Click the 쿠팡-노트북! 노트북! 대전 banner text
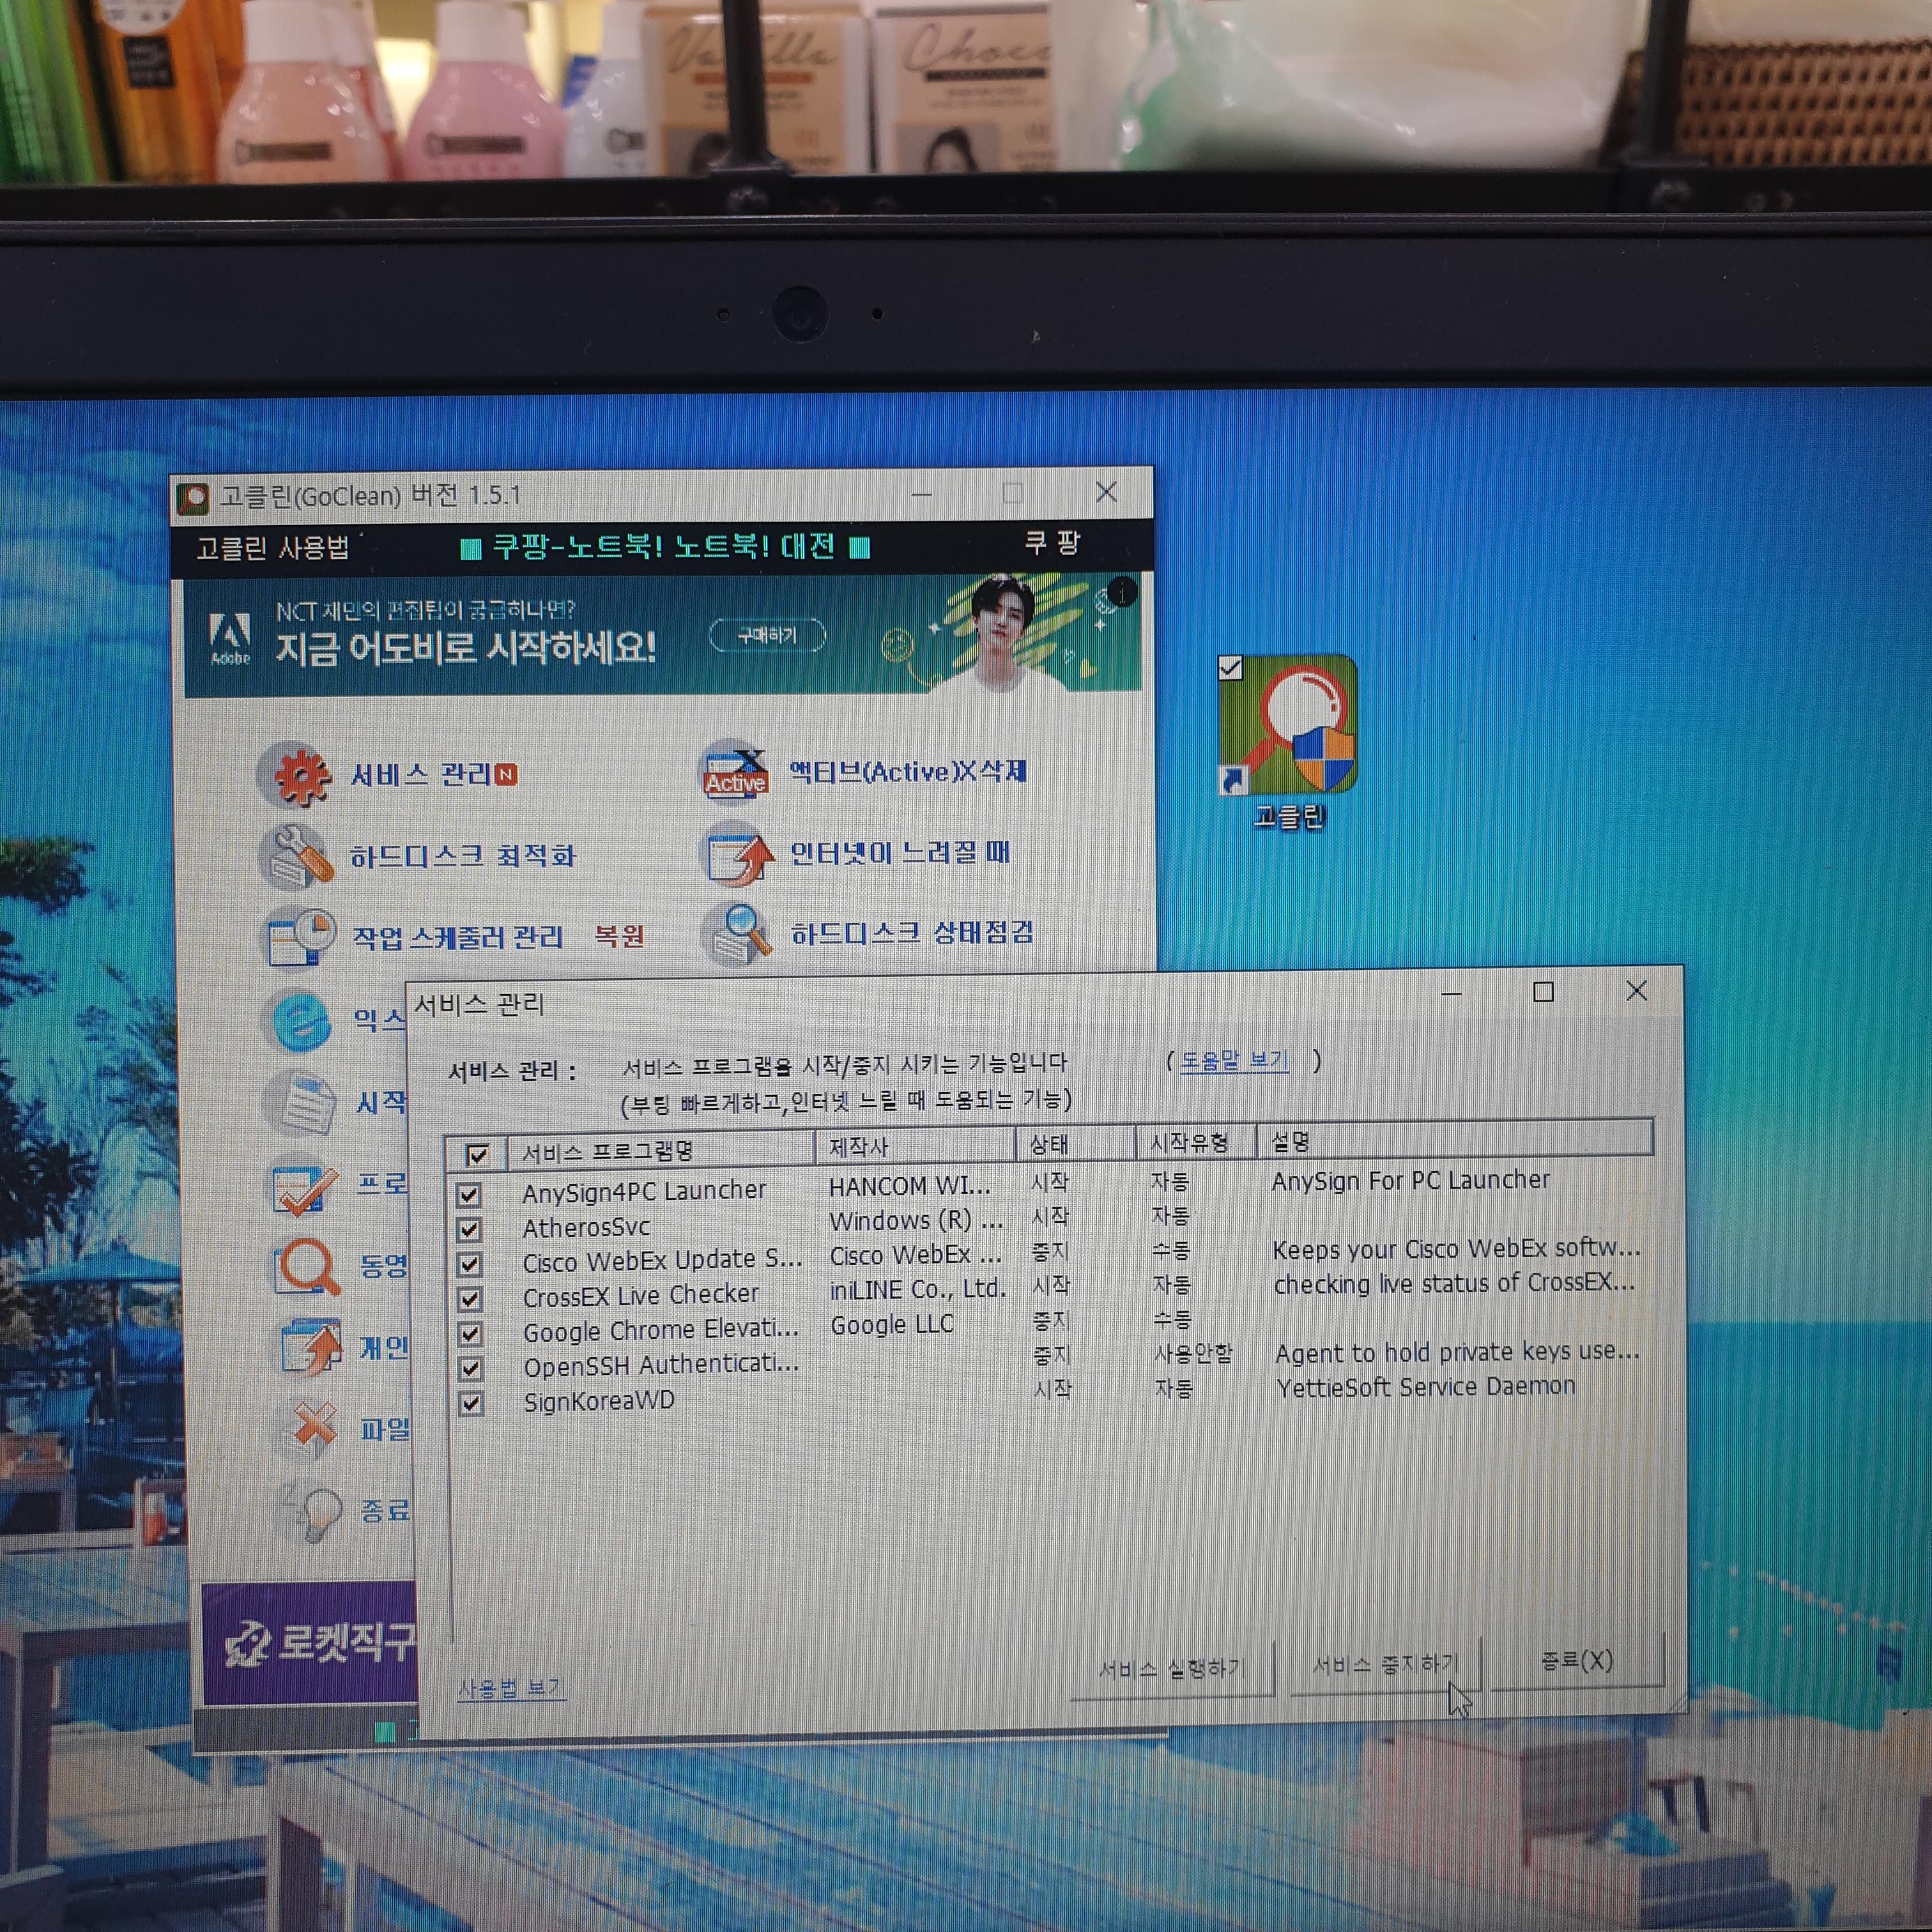This screenshot has width=1932, height=1932. (x=664, y=546)
